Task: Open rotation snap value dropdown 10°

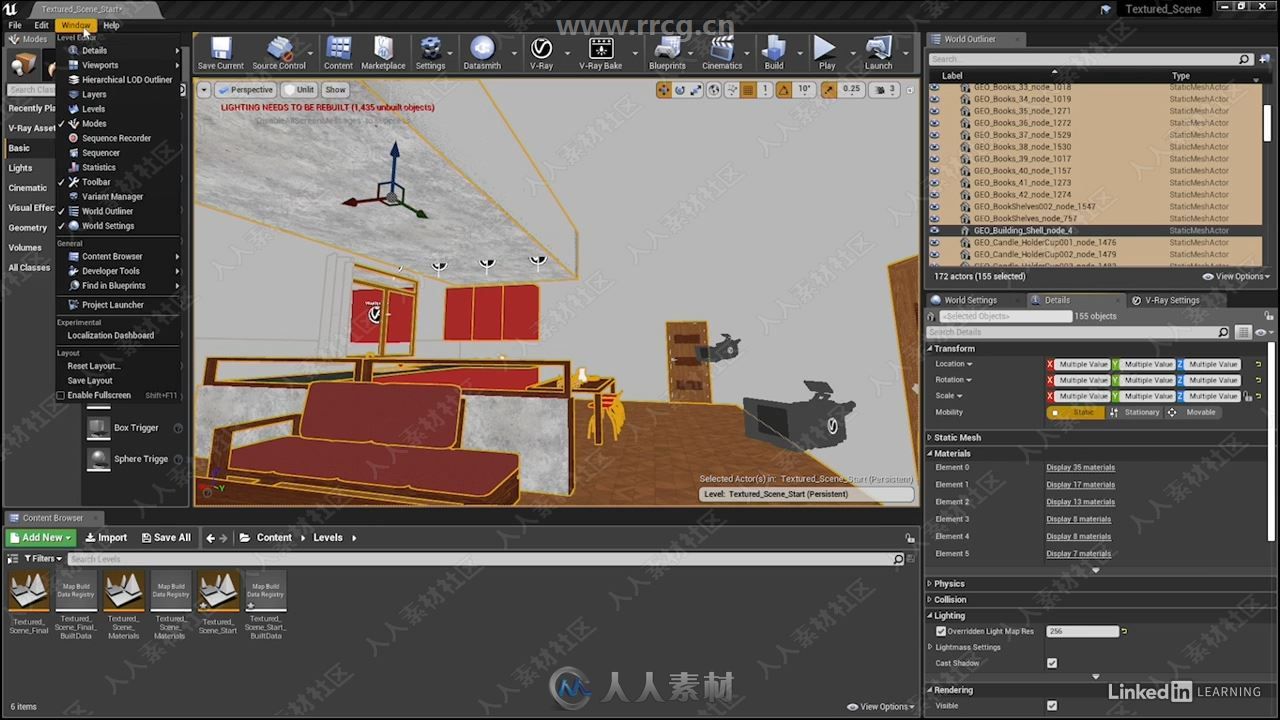Action: pos(805,90)
